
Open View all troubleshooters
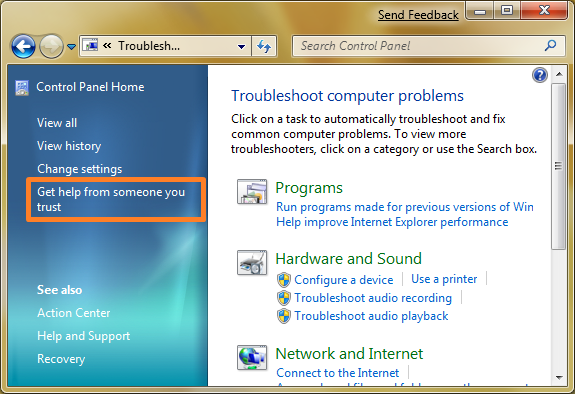click(57, 123)
